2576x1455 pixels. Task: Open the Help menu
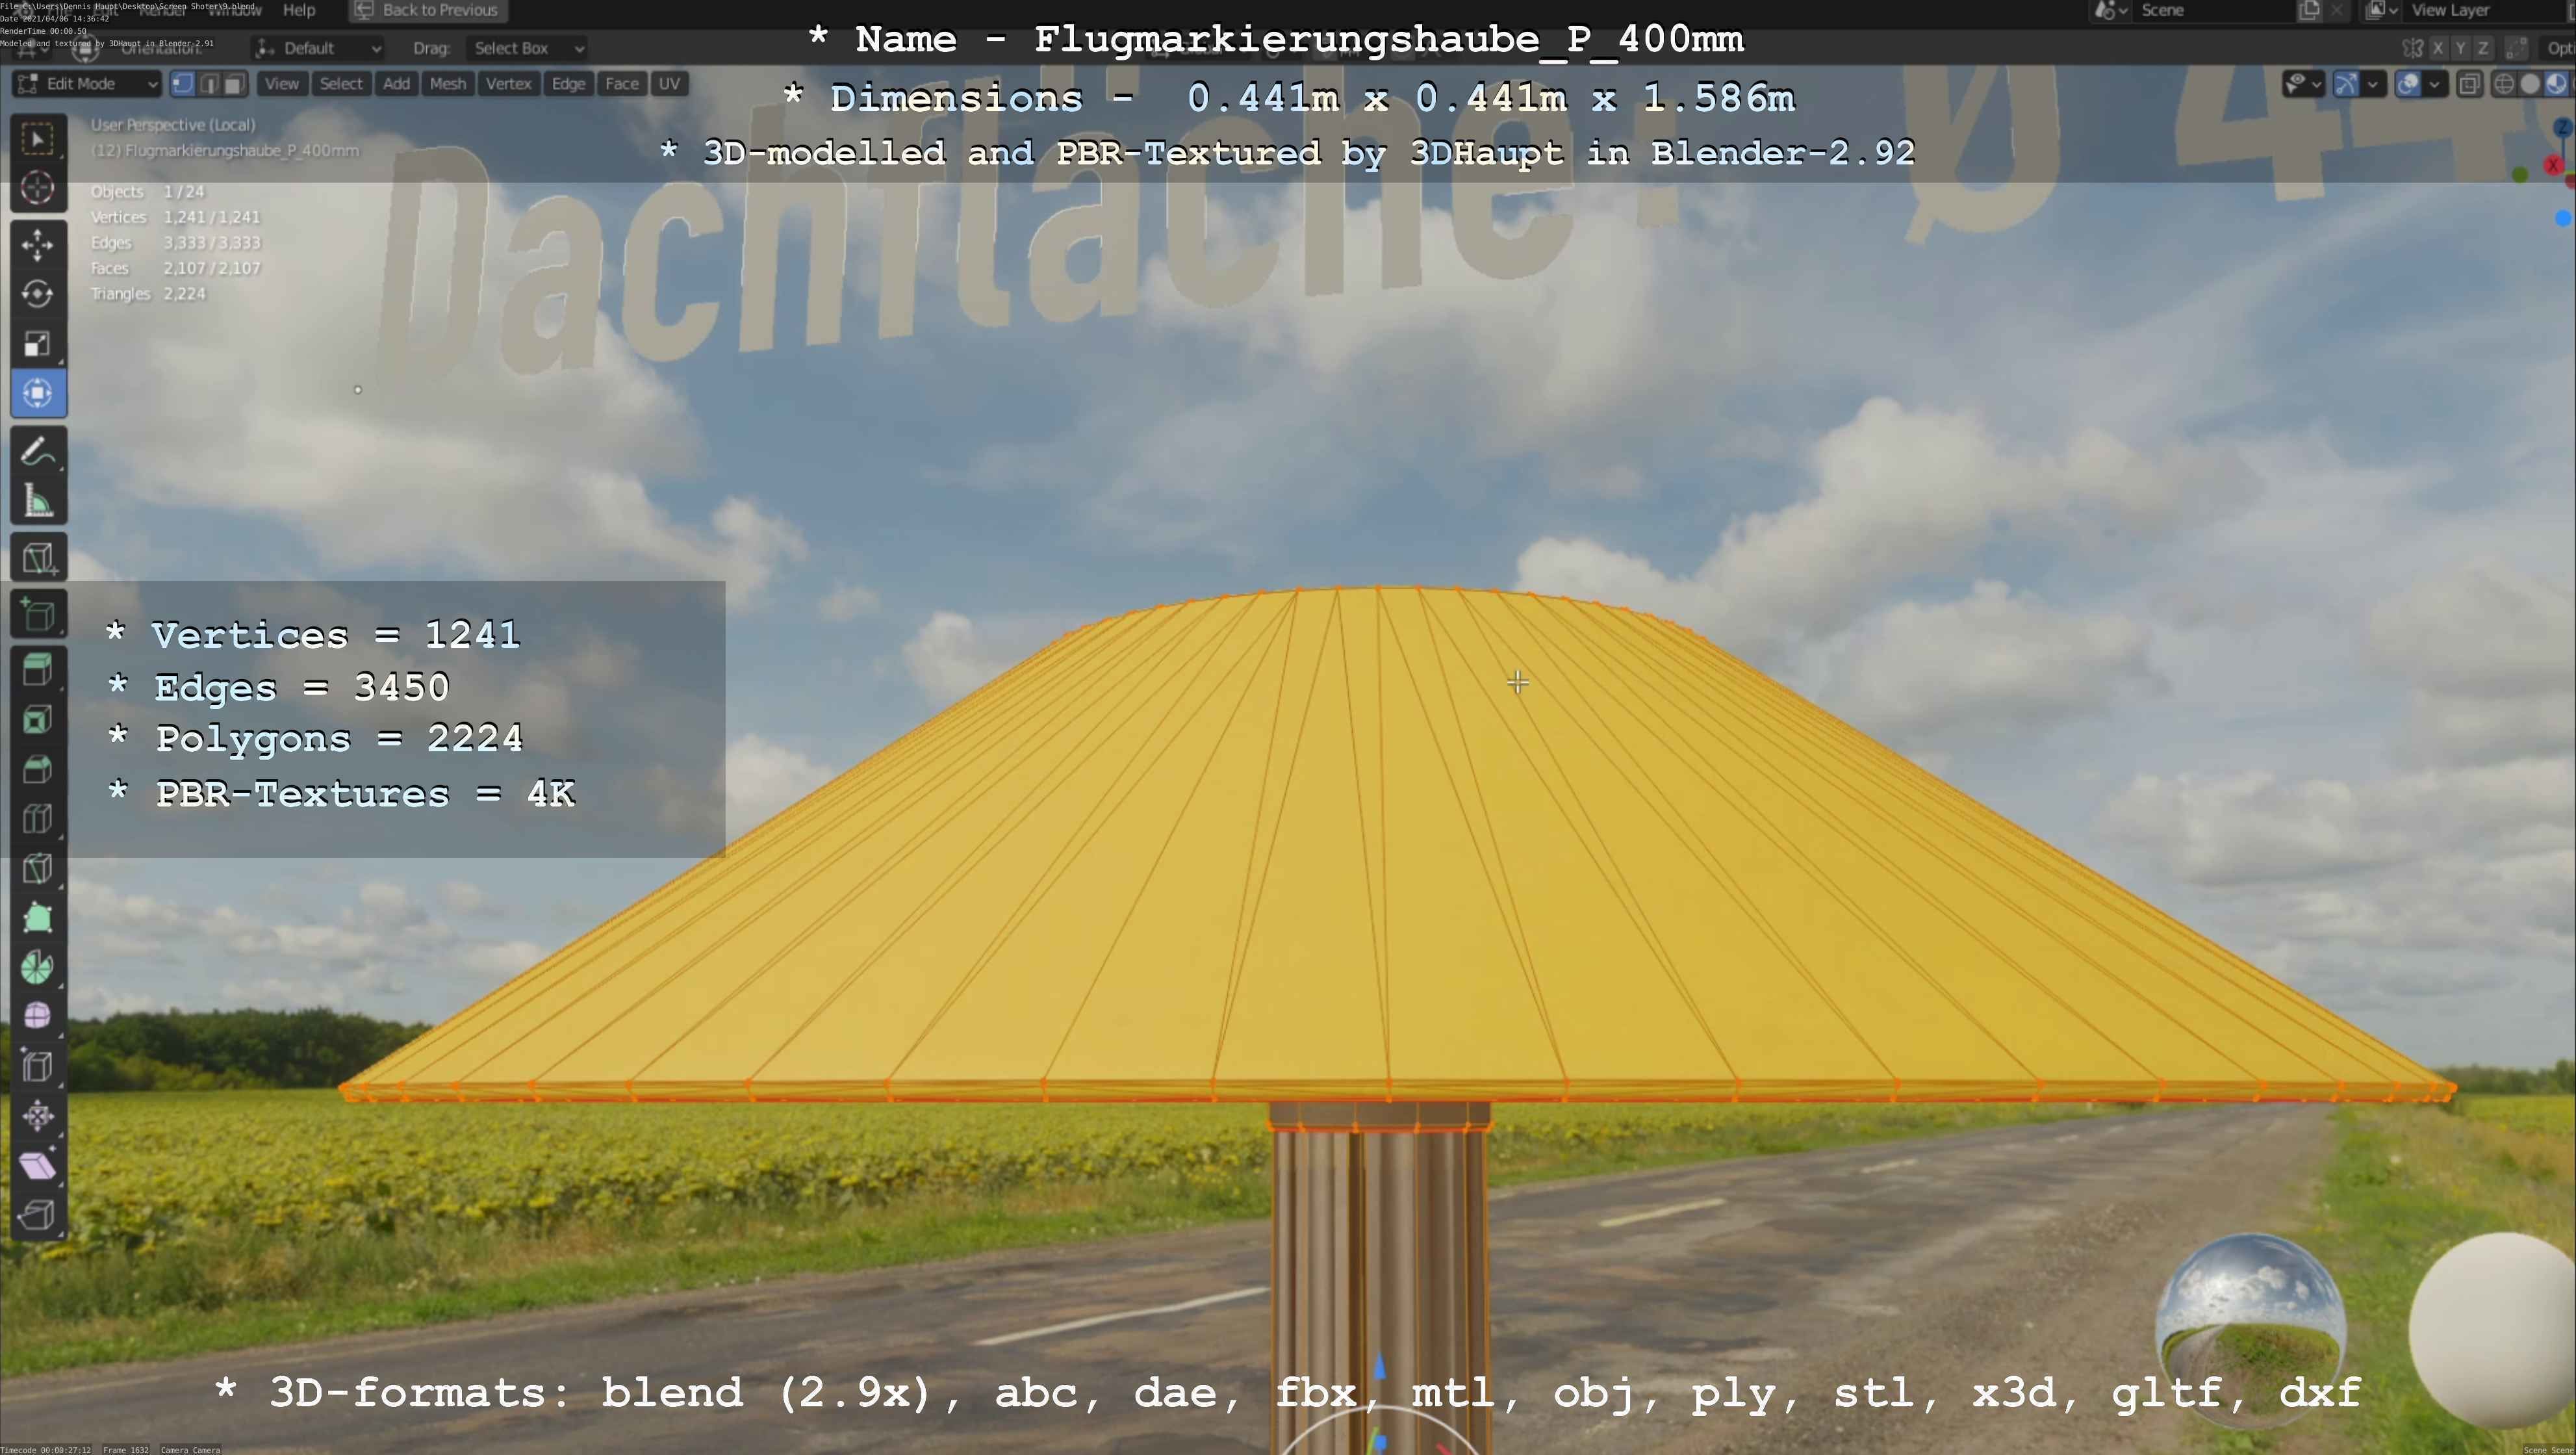(x=299, y=10)
